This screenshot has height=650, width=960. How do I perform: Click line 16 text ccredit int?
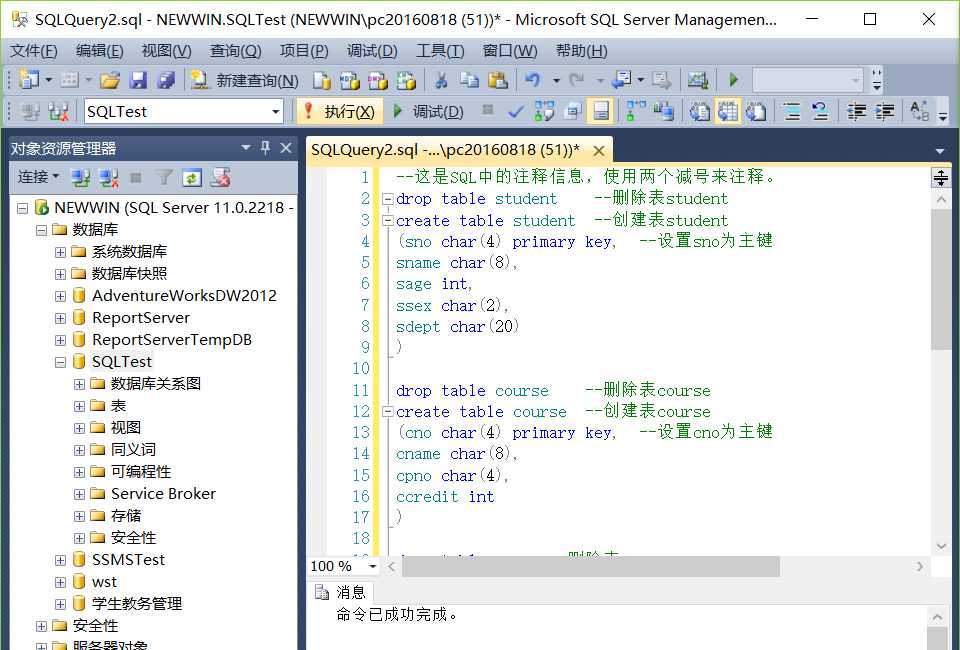[445, 497]
